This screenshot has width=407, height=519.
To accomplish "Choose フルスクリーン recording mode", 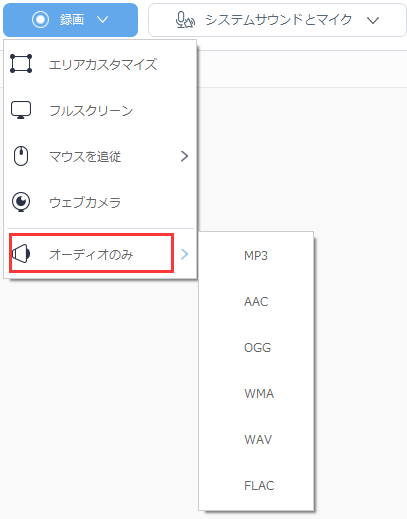I will click(x=100, y=110).
